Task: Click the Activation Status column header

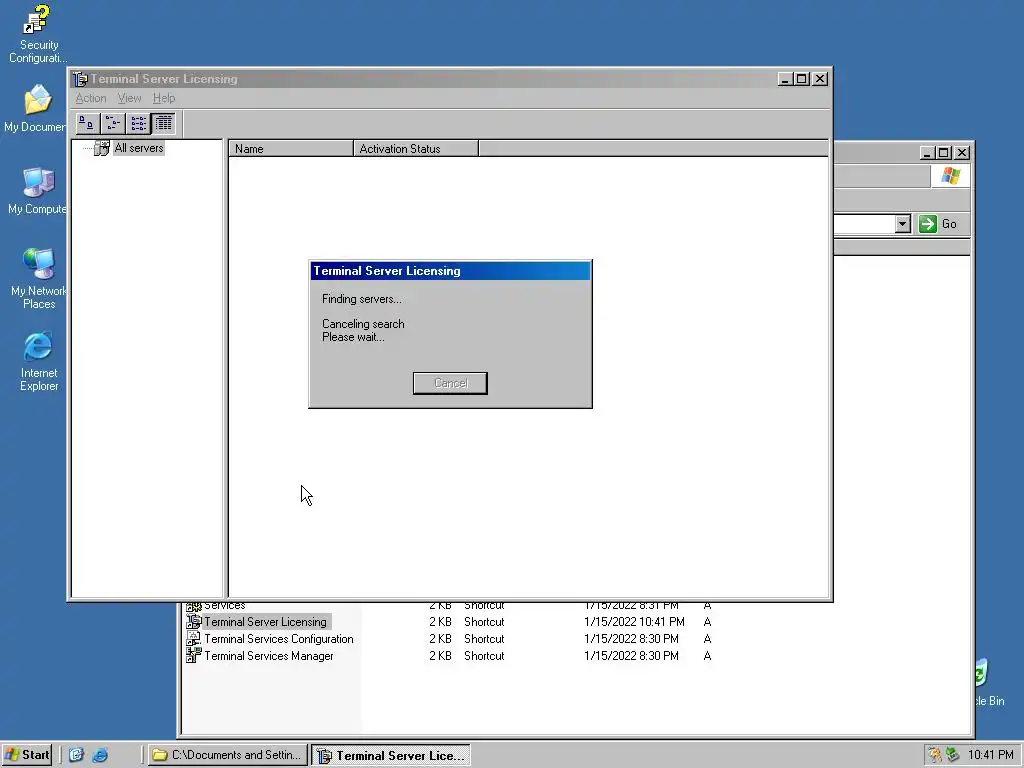Action: click(x=416, y=149)
